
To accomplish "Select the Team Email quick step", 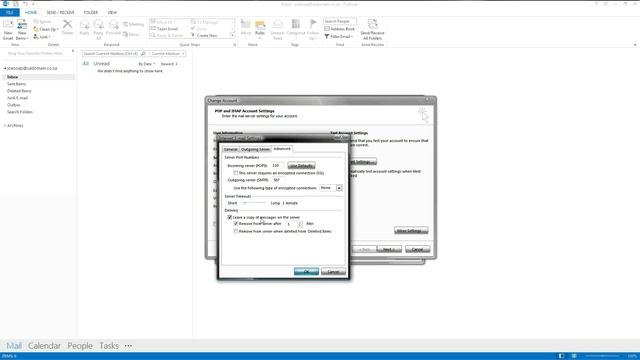I will pos(164,29).
